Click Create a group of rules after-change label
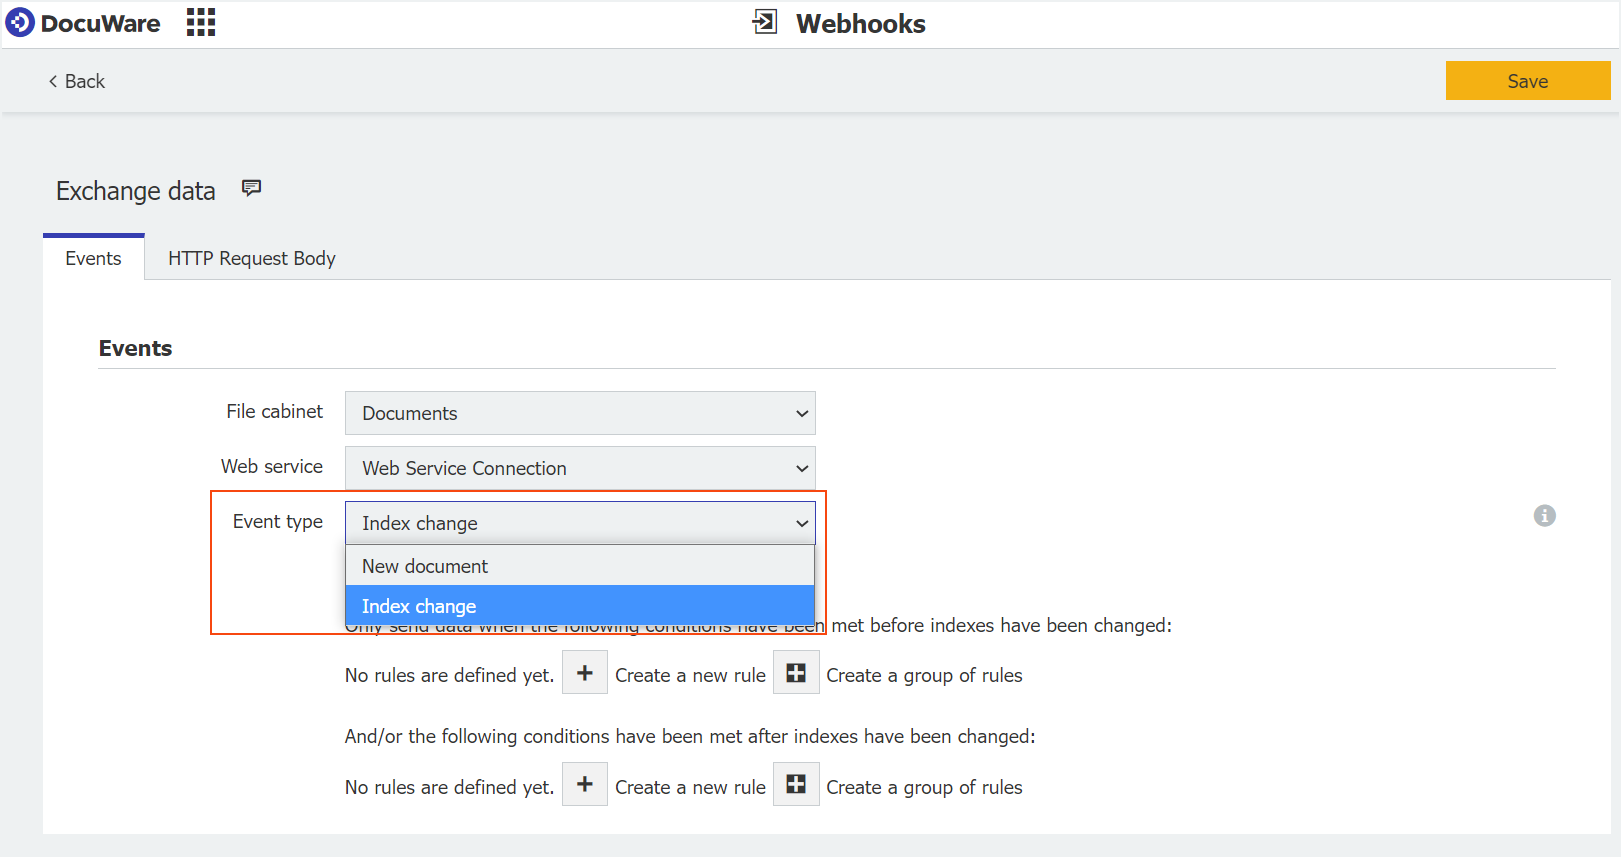1621x857 pixels. coord(924,787)
